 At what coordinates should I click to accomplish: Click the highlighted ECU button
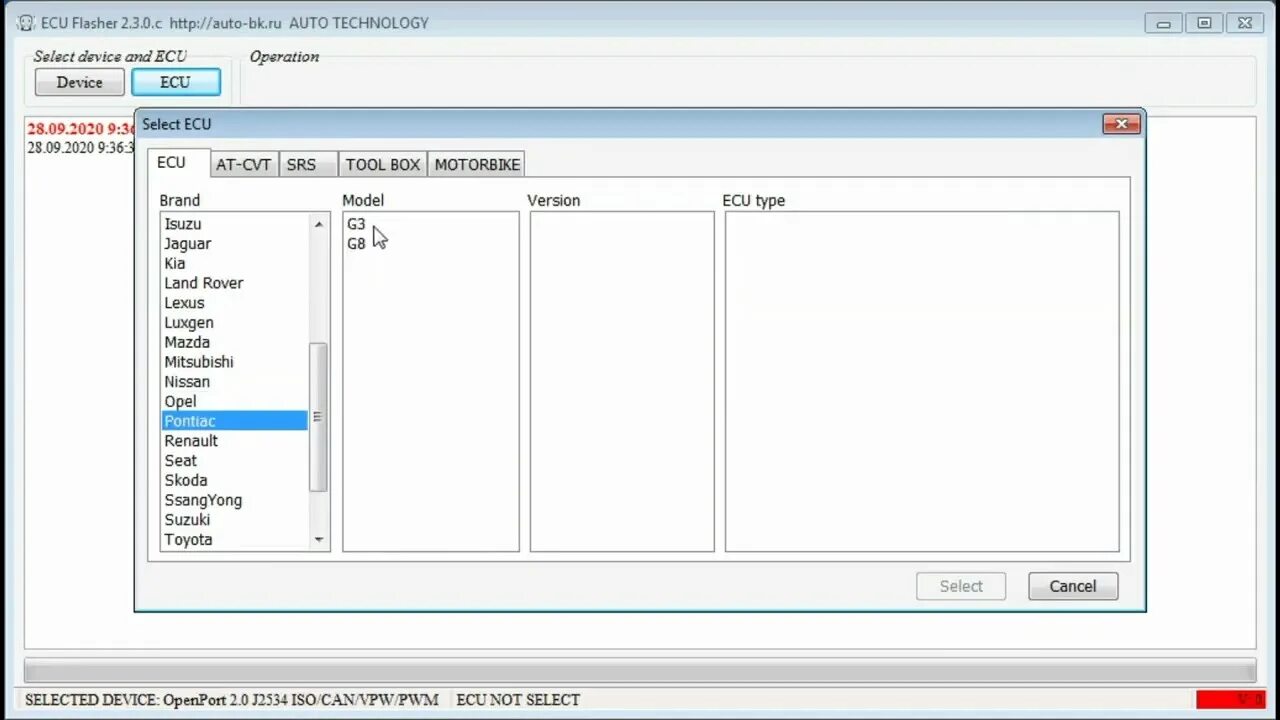[176, 82]
